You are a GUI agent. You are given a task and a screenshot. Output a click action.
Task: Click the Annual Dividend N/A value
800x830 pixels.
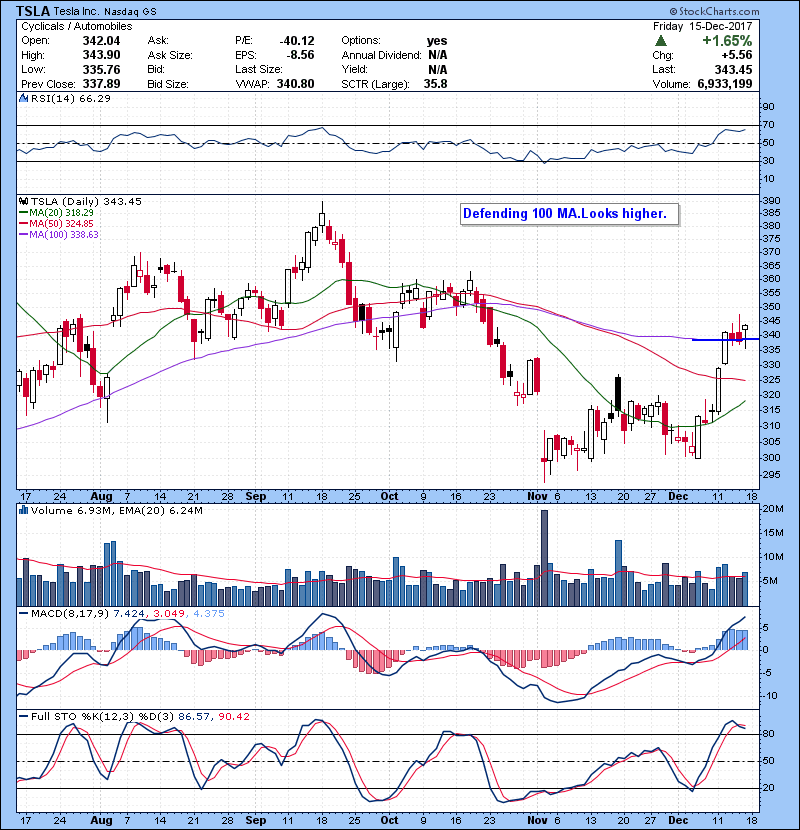tap(437, 55)
